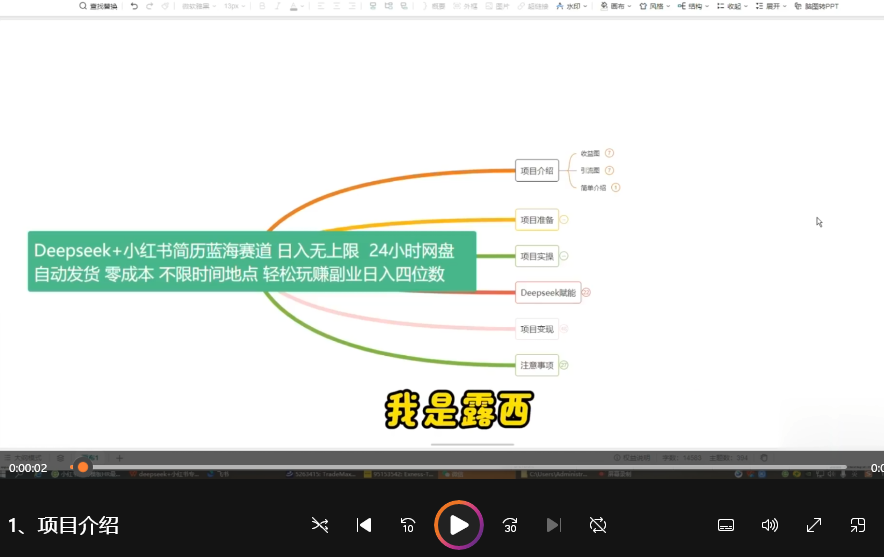Select the 项目实操 node

click(537, 256)
